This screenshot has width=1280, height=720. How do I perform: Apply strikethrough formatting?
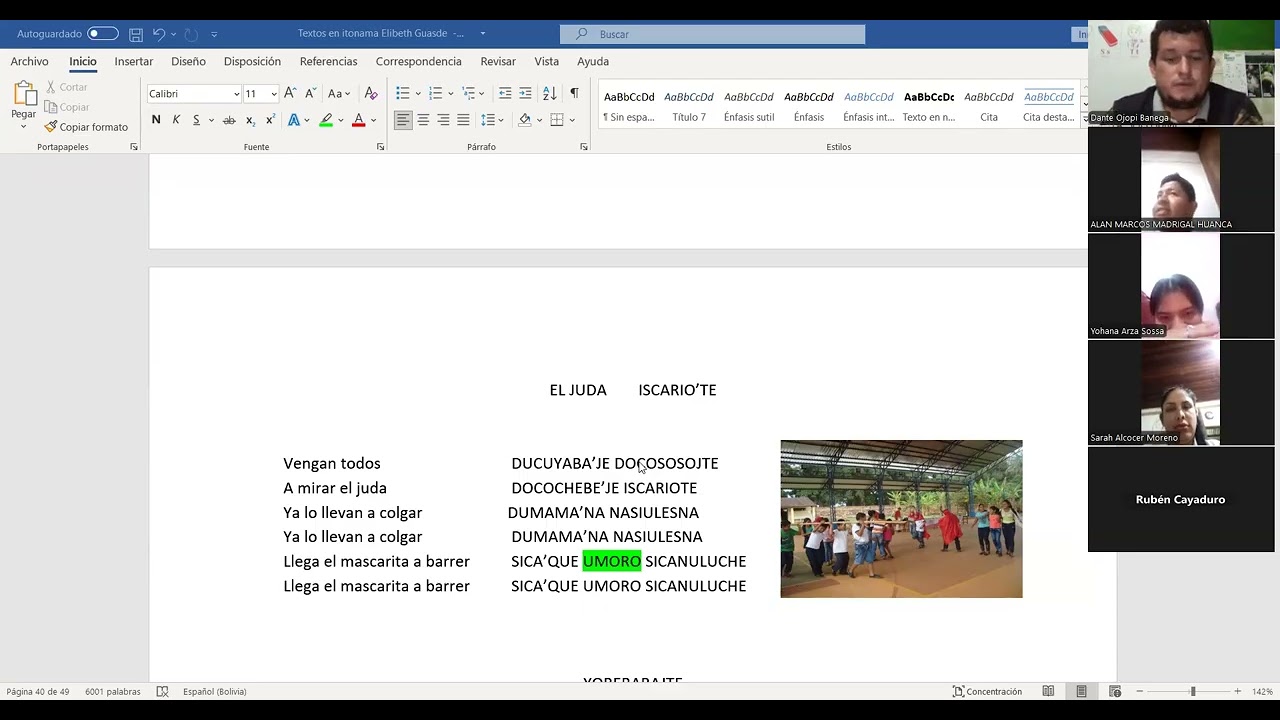229,120
